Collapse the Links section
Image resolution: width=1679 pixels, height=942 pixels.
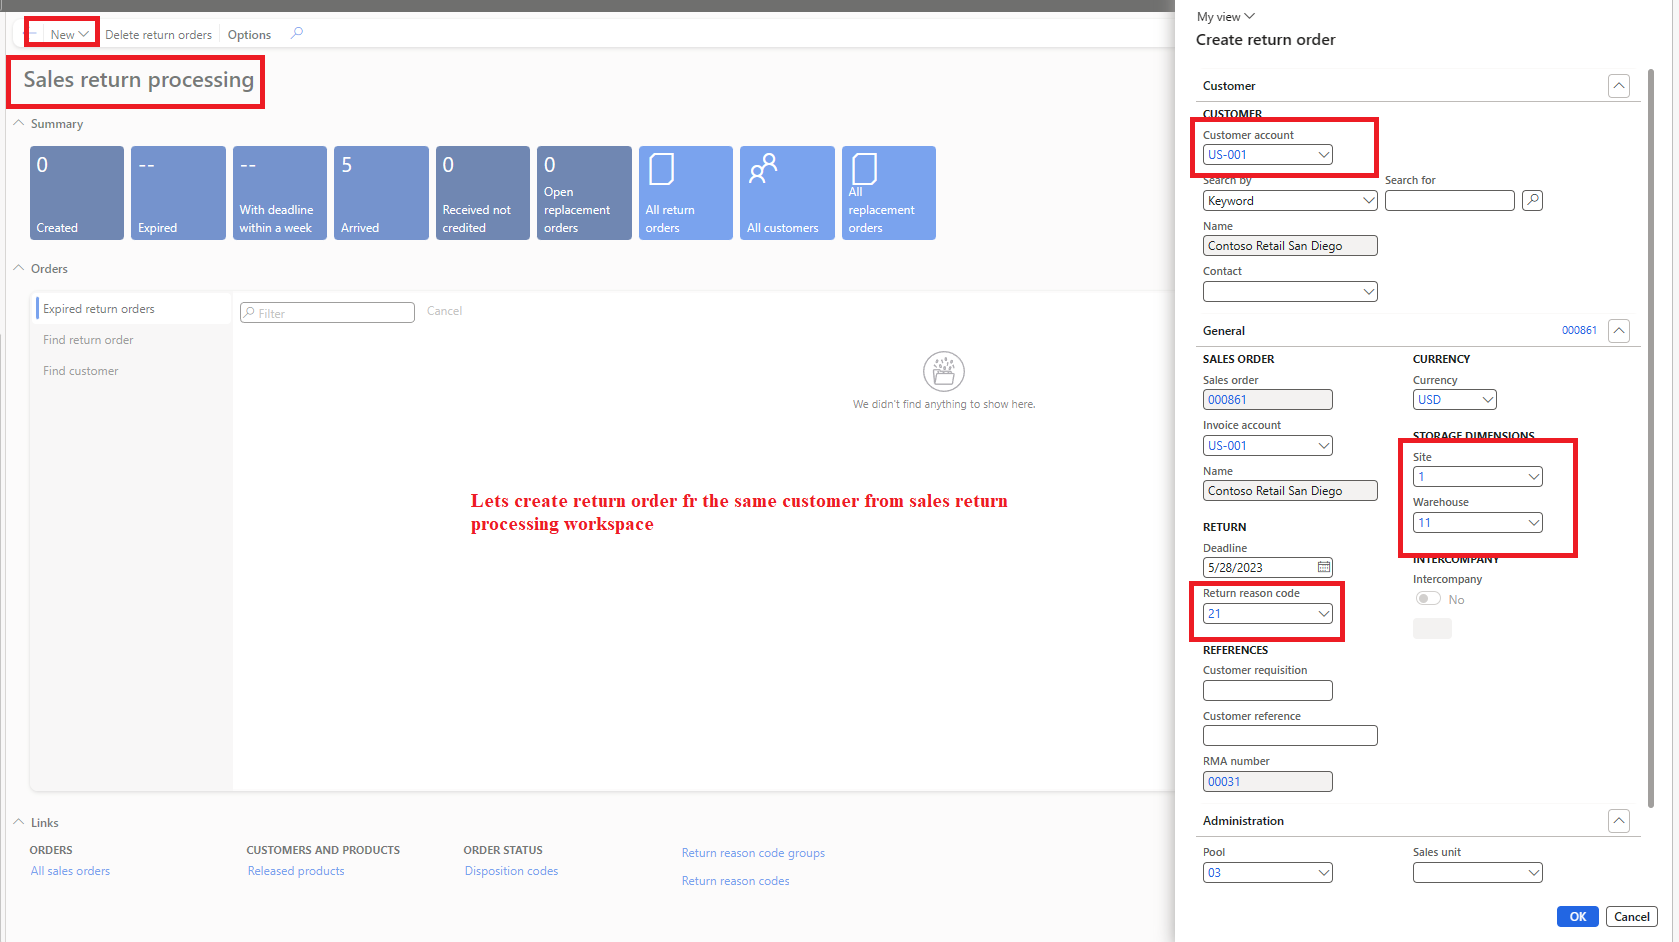17,822
